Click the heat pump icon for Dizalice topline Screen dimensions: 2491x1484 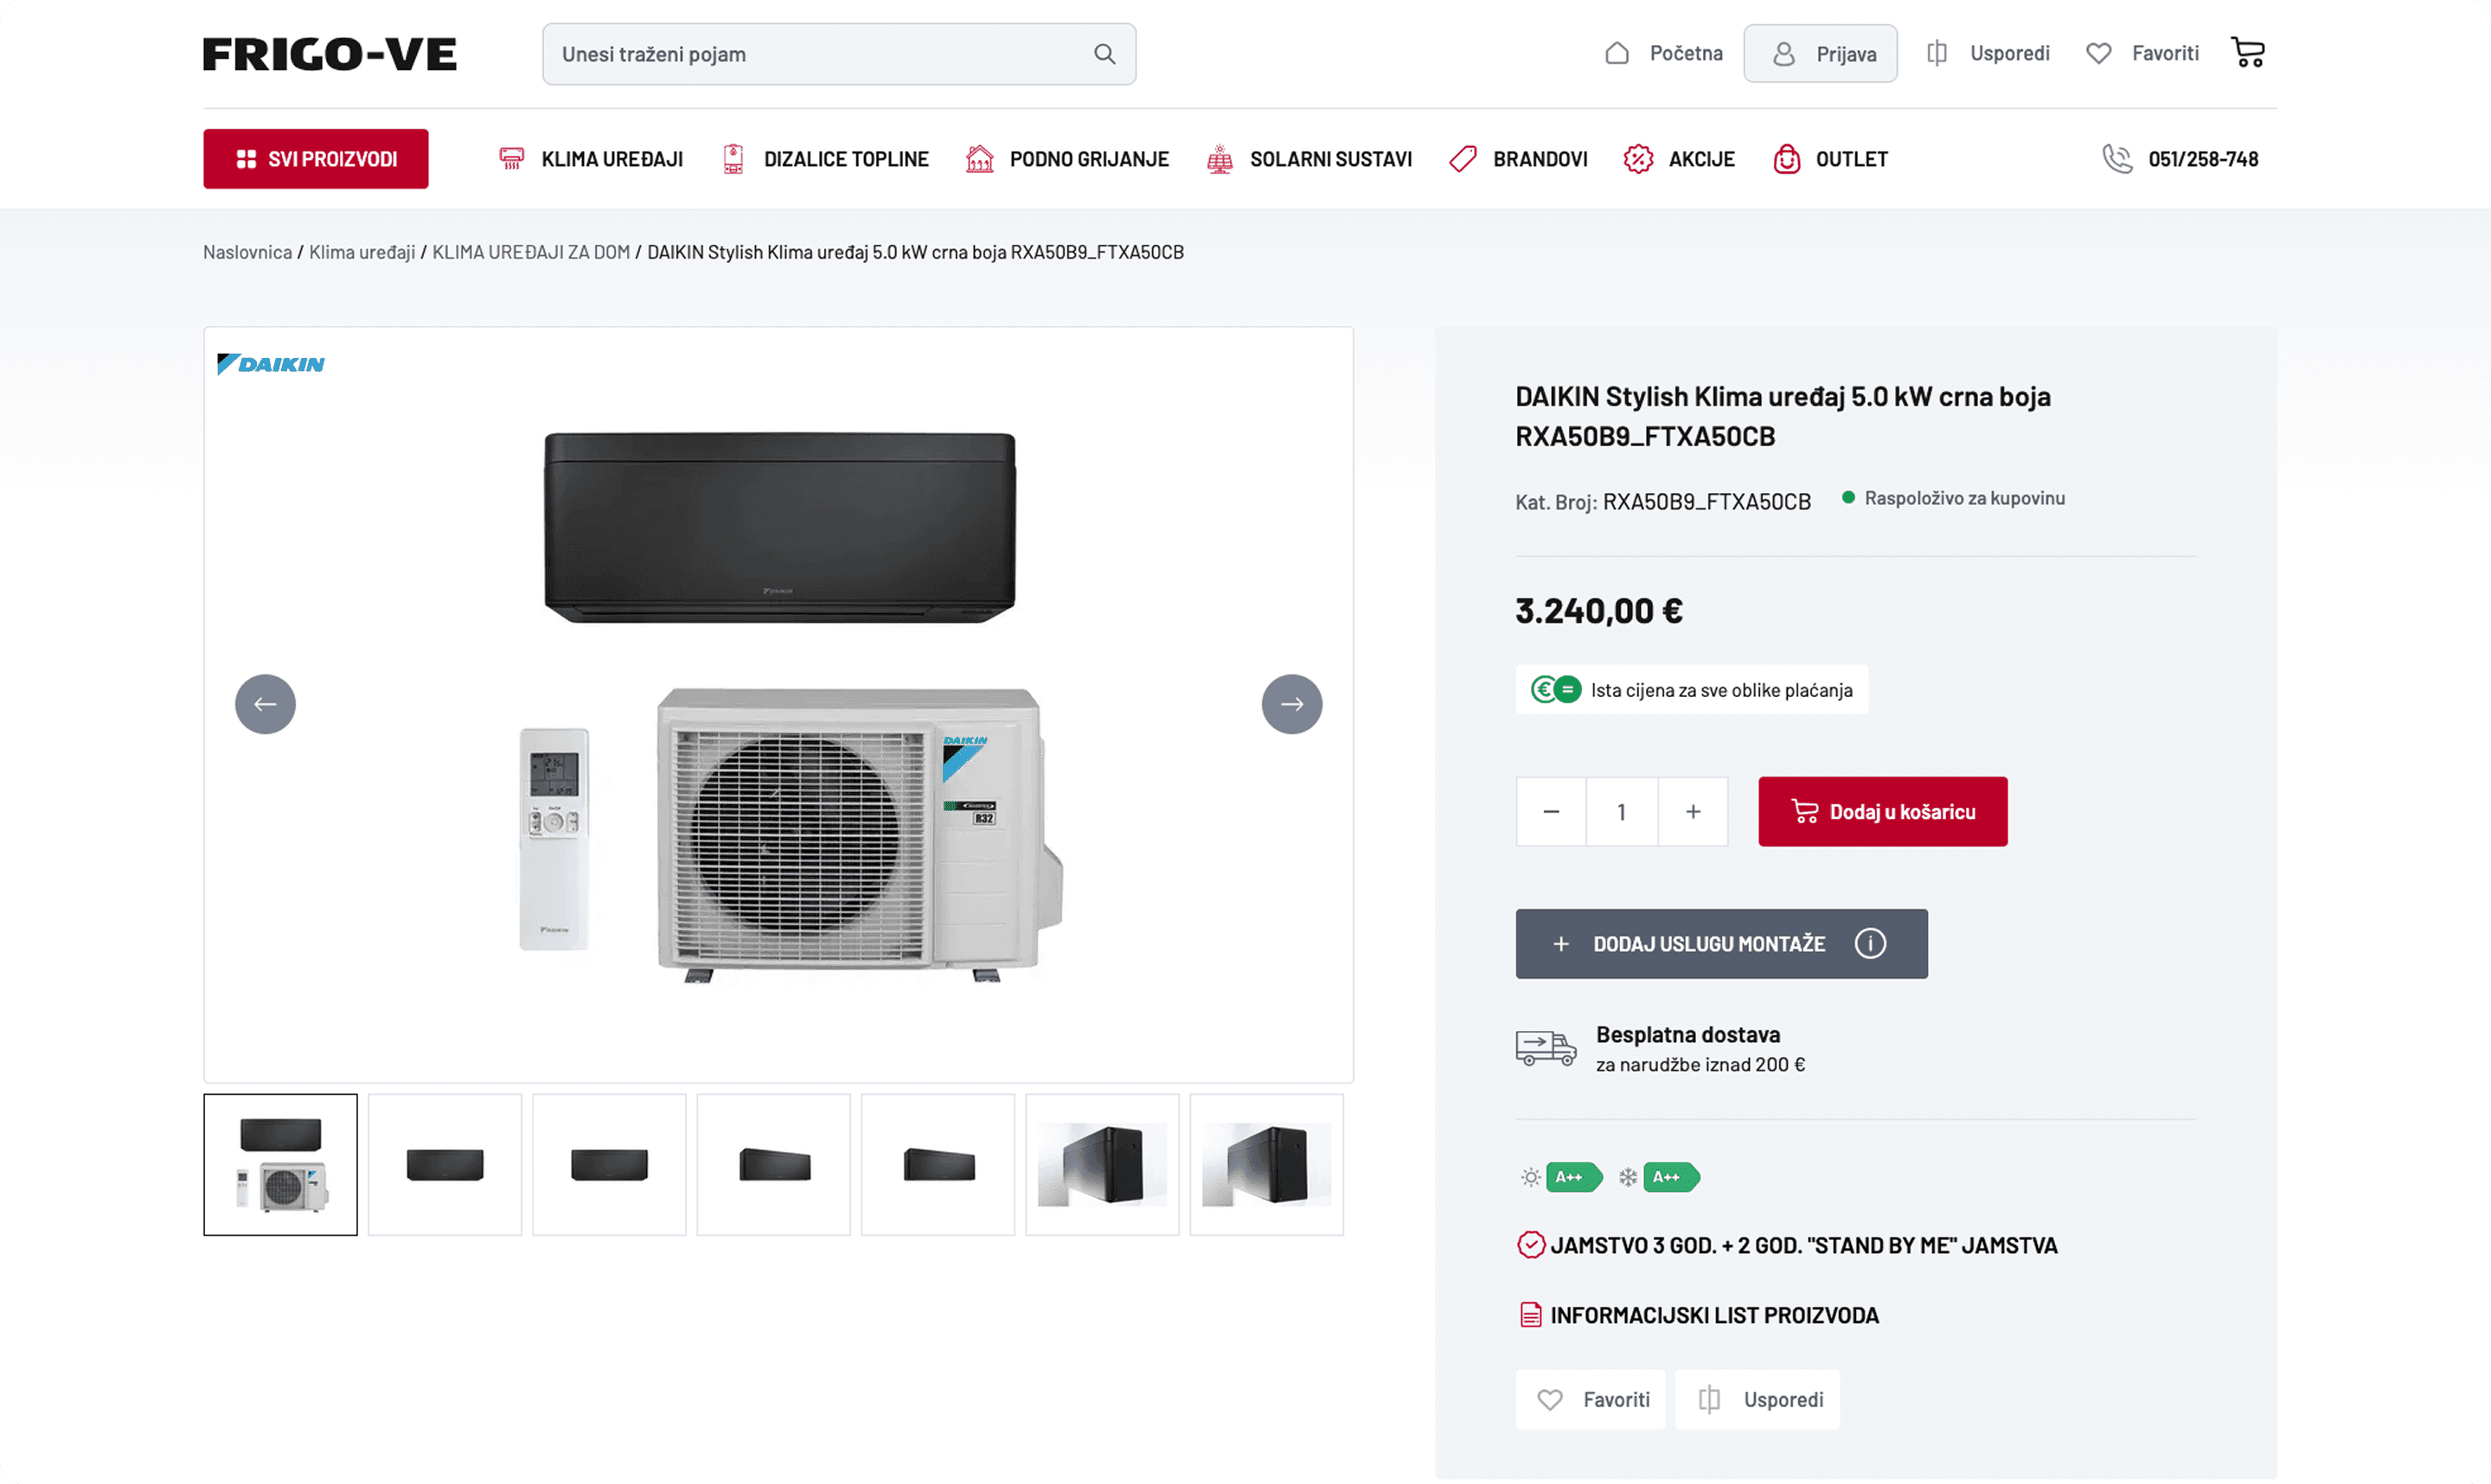[x=733, y=159]
